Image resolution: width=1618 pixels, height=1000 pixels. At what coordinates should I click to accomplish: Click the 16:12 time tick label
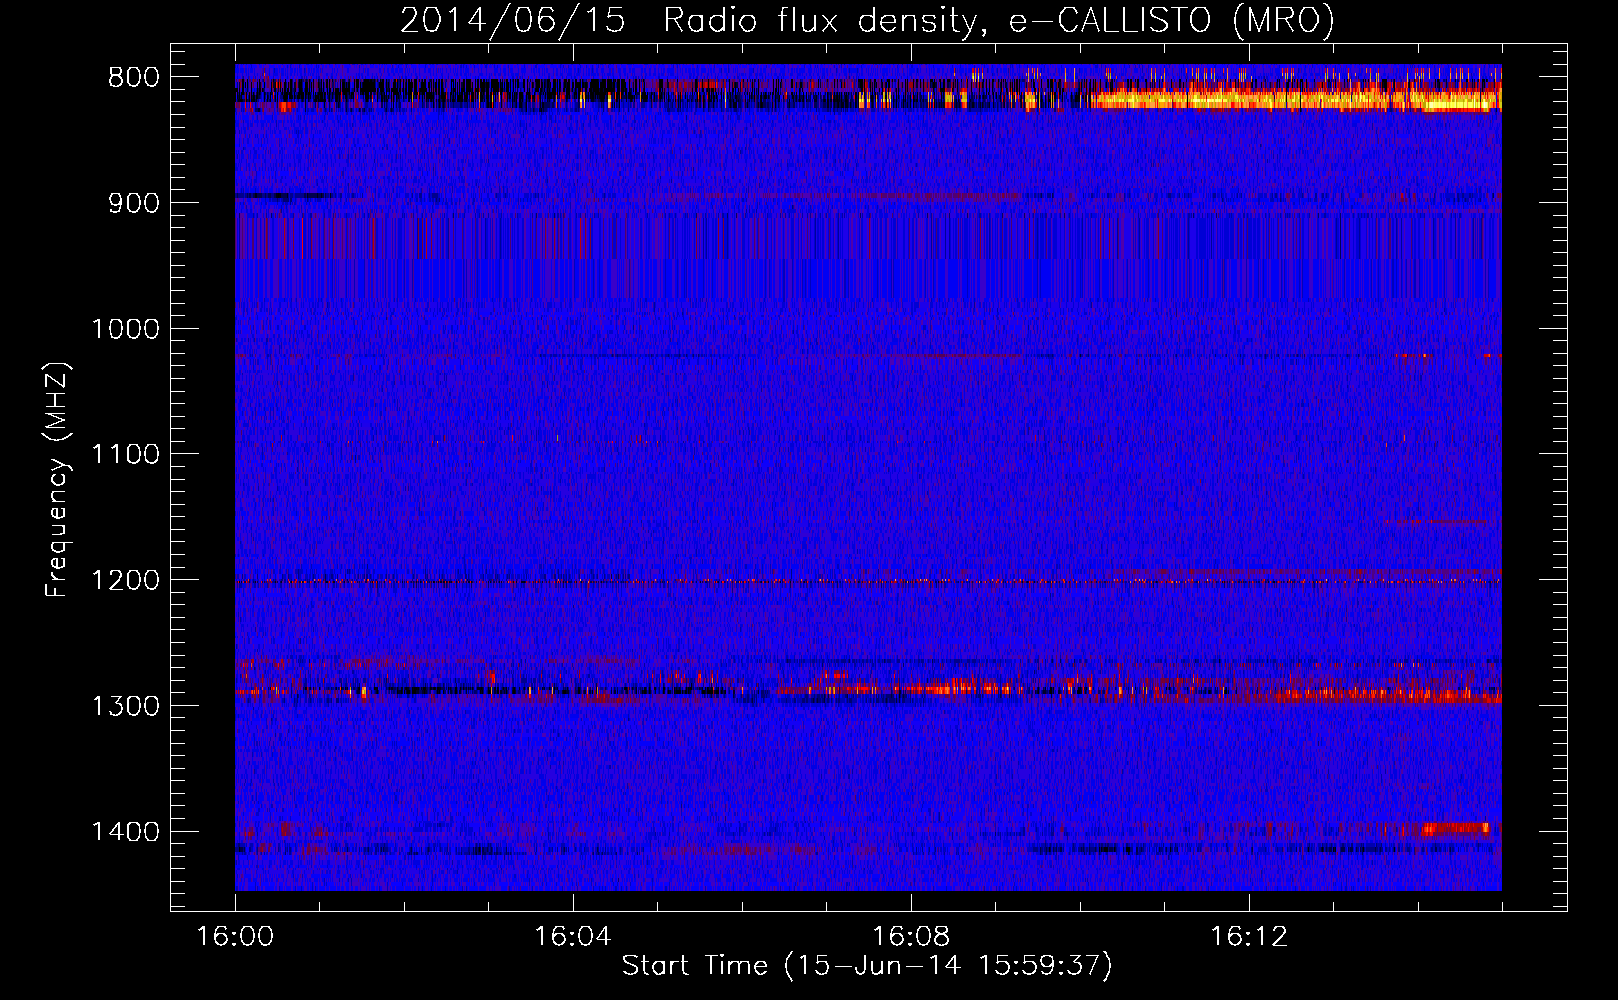tap(1249, 937)
